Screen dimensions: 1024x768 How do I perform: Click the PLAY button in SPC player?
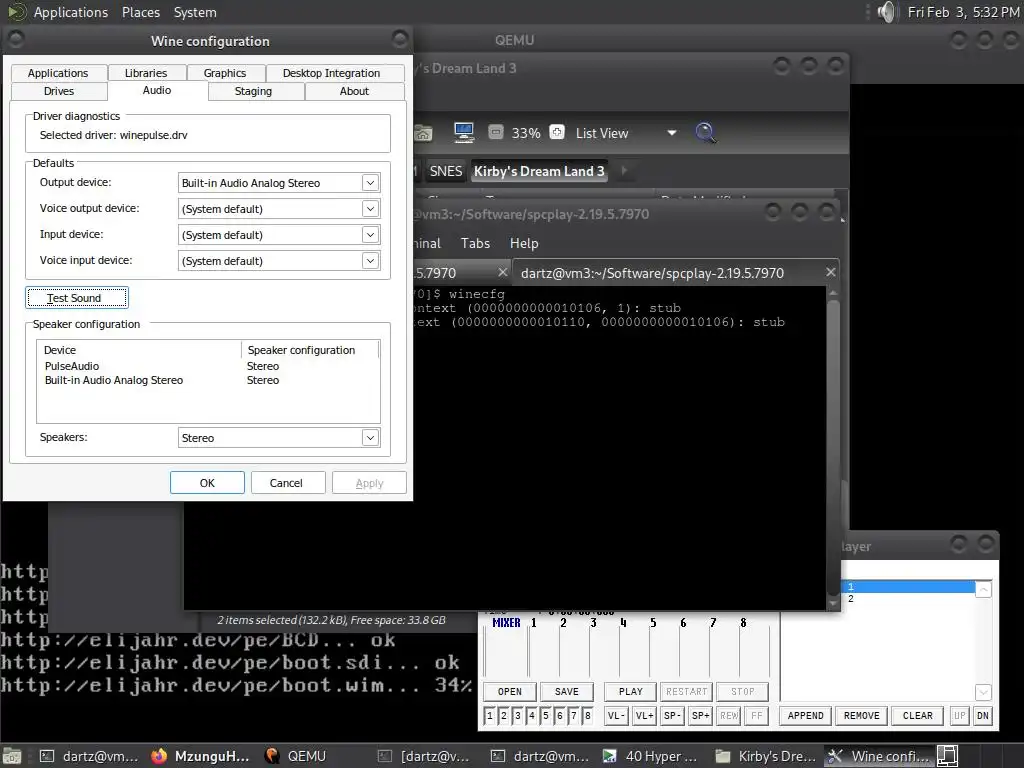click(631, 692)
